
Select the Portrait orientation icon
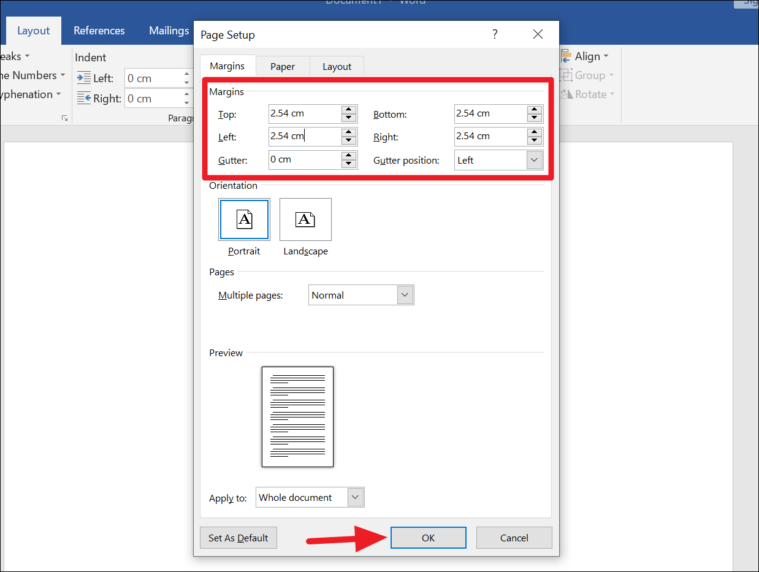[244, 219]
